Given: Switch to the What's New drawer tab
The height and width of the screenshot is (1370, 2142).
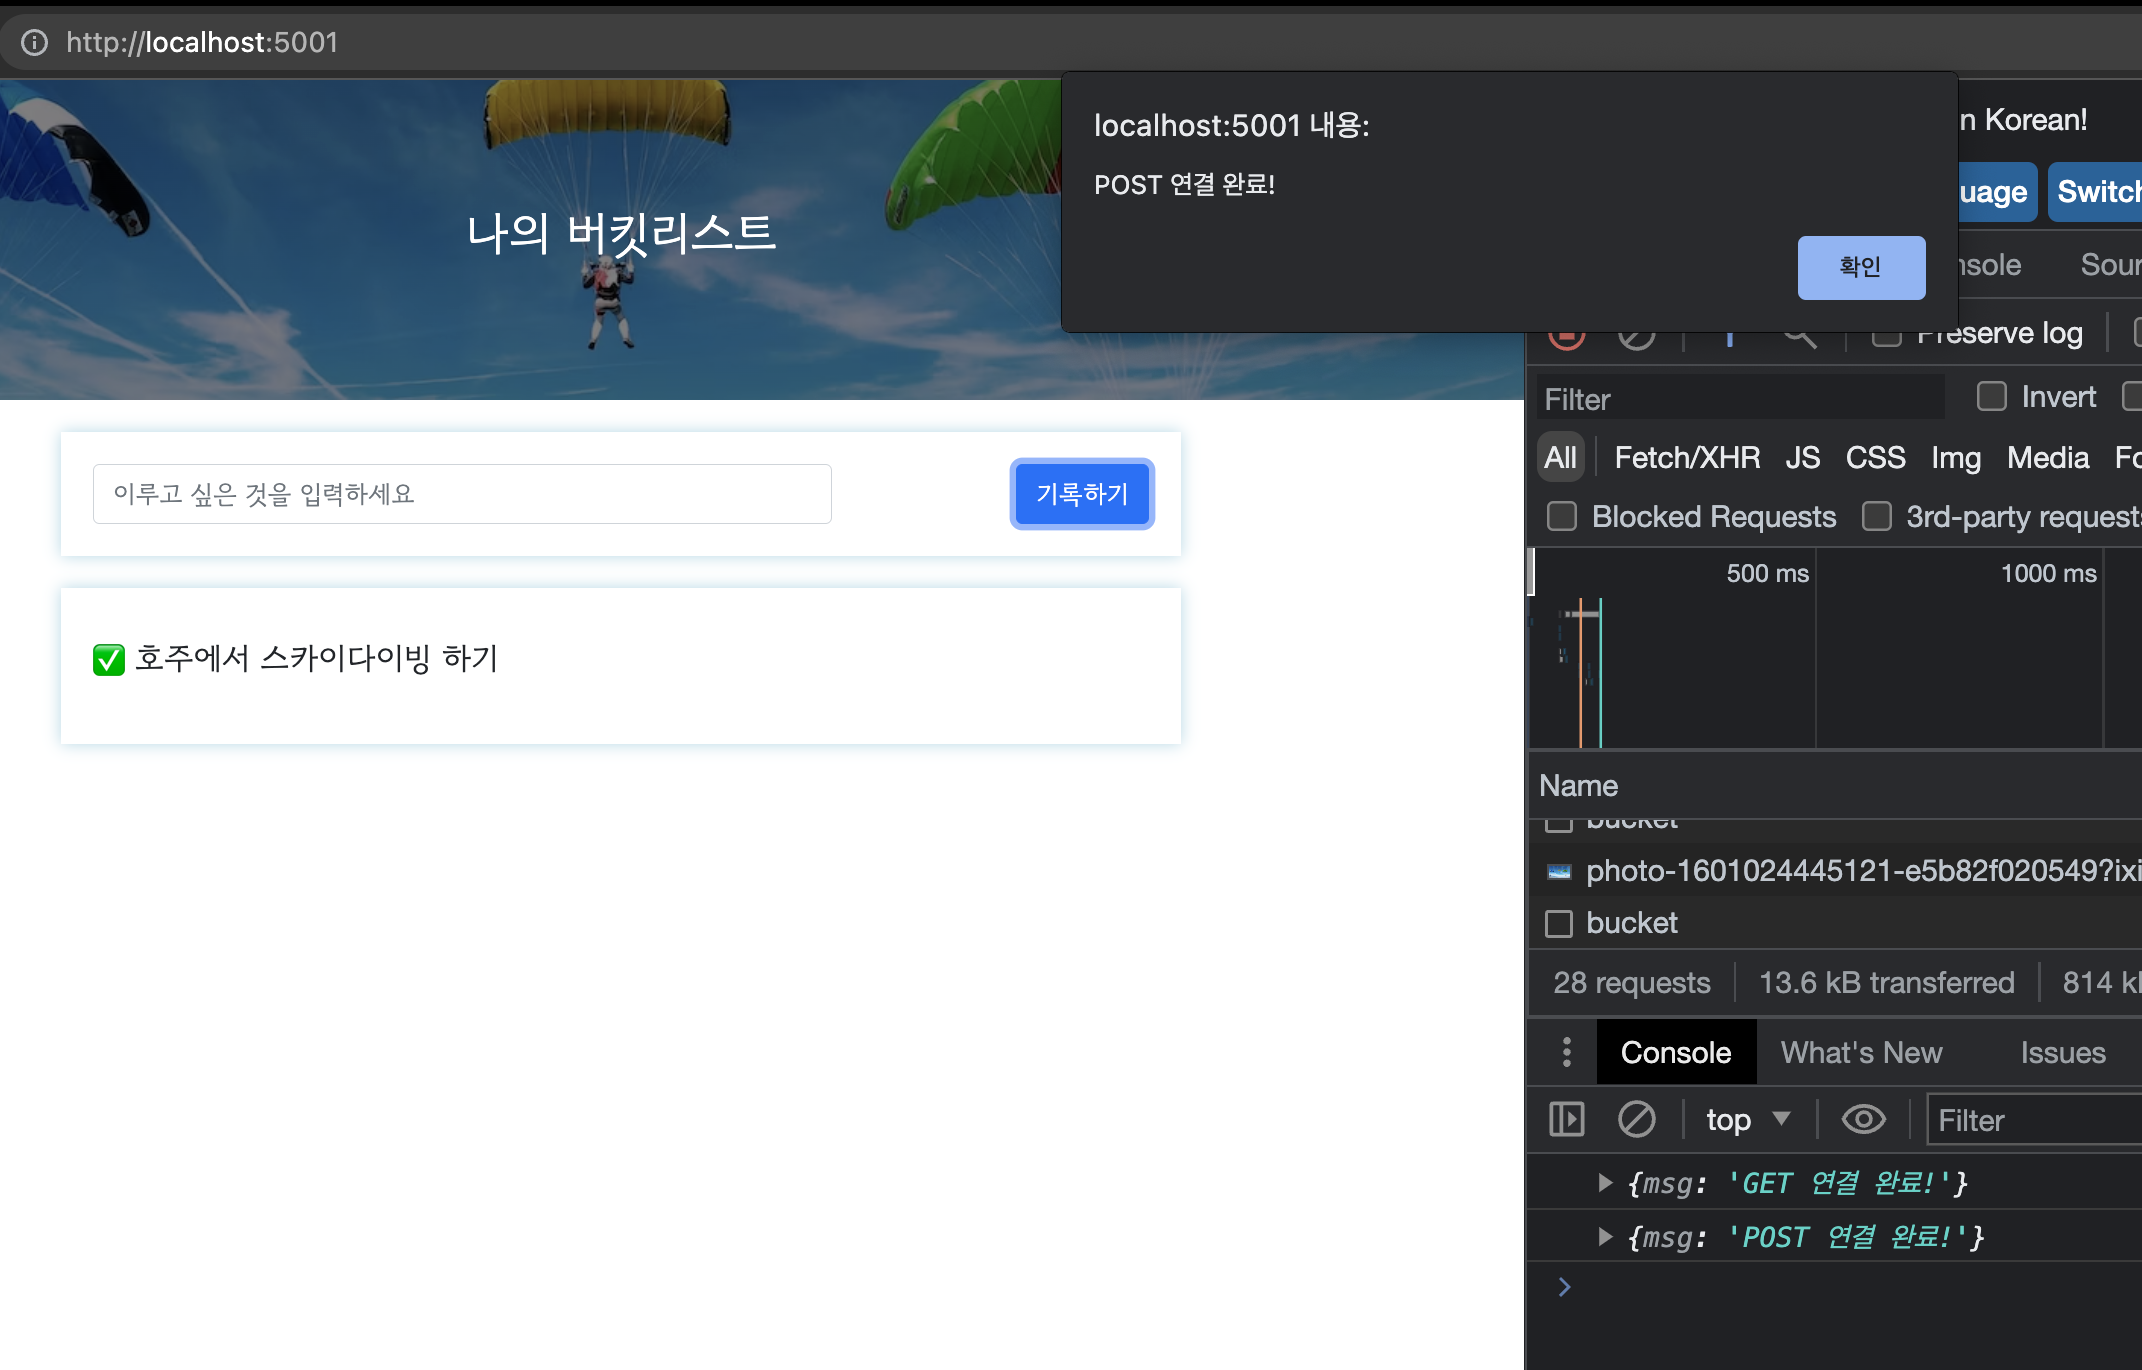Looking at the screenshot, I should (1861, 1052).
